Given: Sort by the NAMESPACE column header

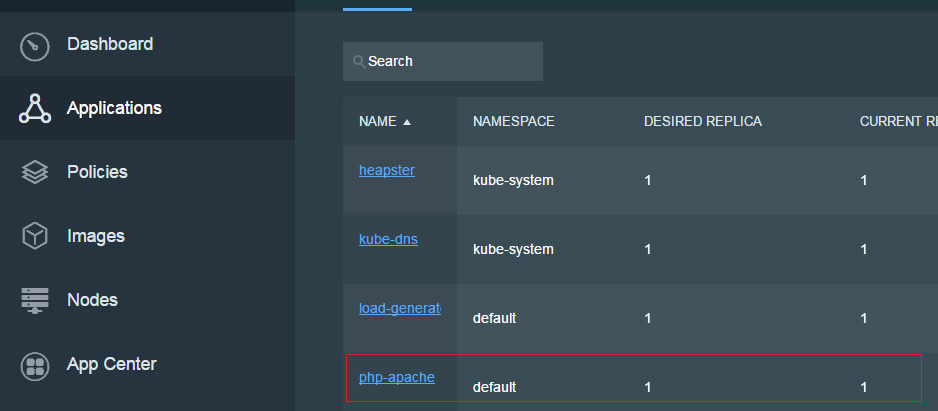Looking at the screenshot, I should pyautogui.click(x=514, y=121).
